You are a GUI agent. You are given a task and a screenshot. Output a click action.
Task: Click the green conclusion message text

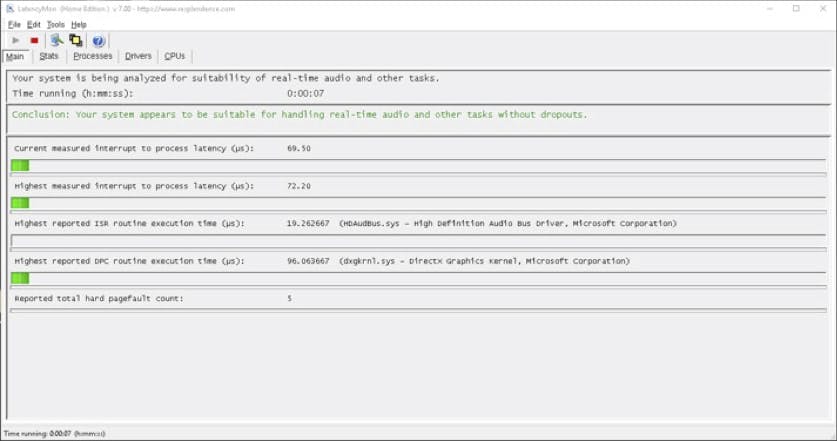pyautogui.click(x=300, y=114)
